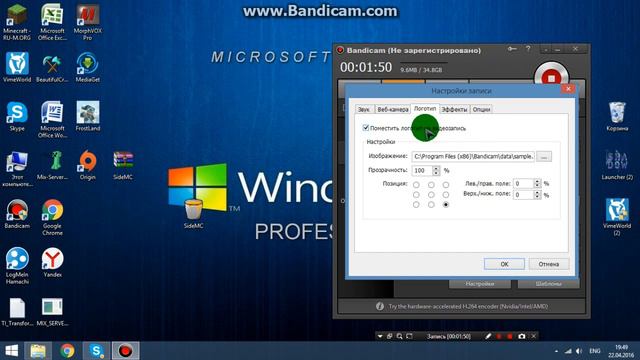Increase Верх./ниж. поле with up arrow
This screenshot has height=360, width=640.
(x=537, y=192)
